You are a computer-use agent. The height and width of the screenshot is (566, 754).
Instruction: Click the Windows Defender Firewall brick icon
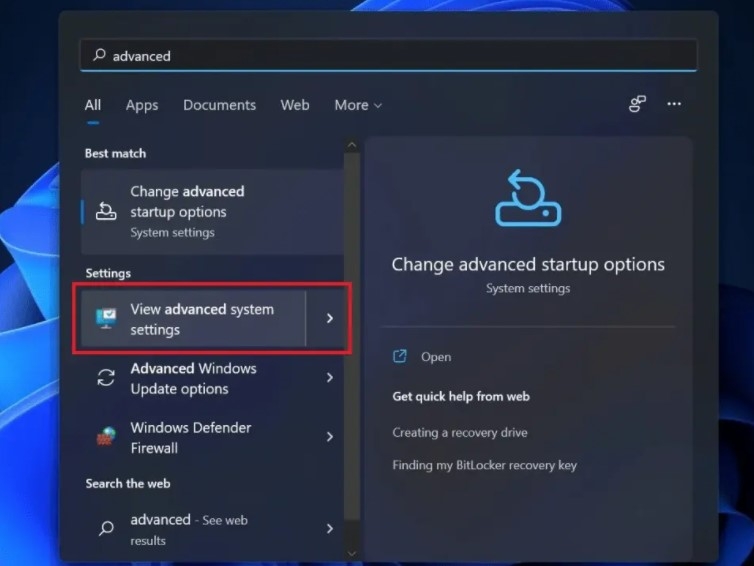[x=106, y=437]
